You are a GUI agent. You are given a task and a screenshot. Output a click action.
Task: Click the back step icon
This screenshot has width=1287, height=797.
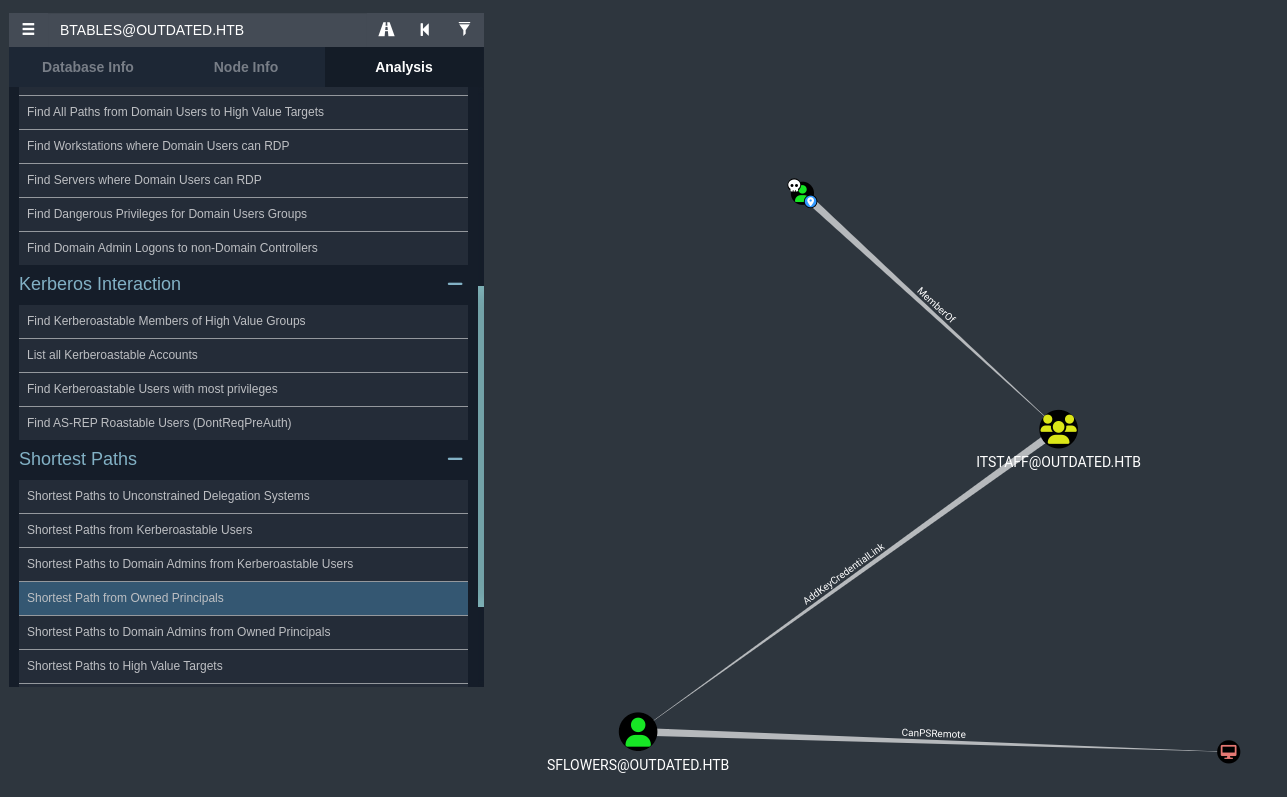tap(425, 30)
